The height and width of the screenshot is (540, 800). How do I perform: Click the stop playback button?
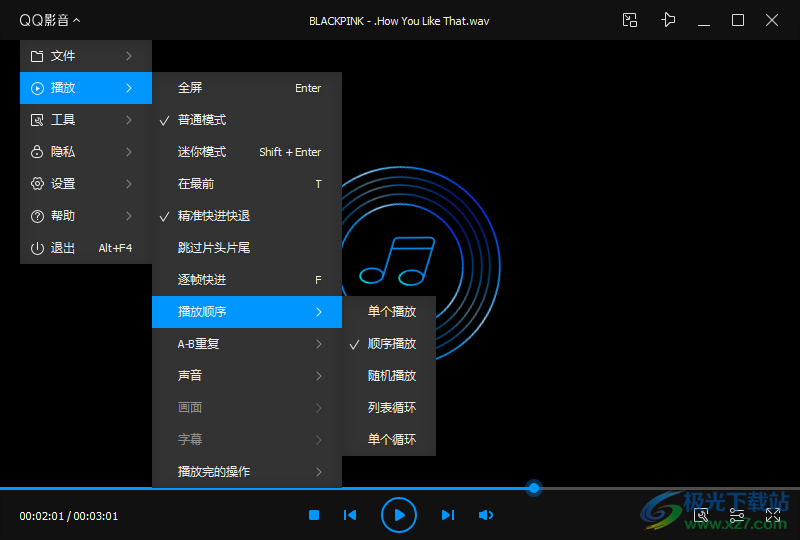(x=314, y=515)
